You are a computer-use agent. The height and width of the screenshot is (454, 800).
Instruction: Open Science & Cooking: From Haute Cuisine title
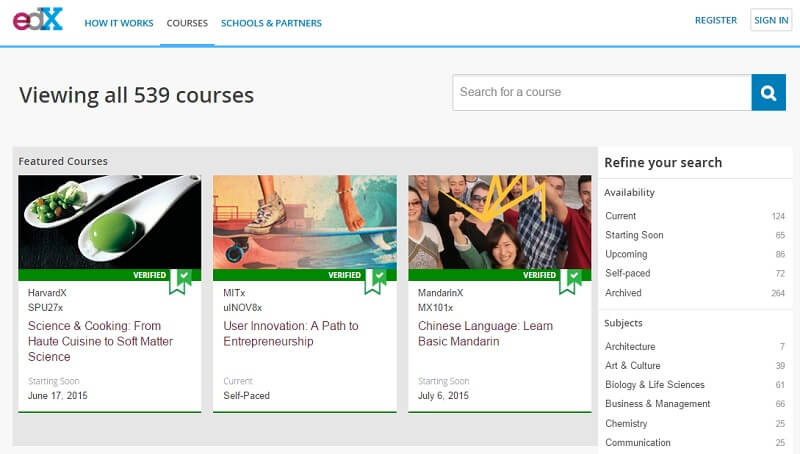[x=101, y=341]
